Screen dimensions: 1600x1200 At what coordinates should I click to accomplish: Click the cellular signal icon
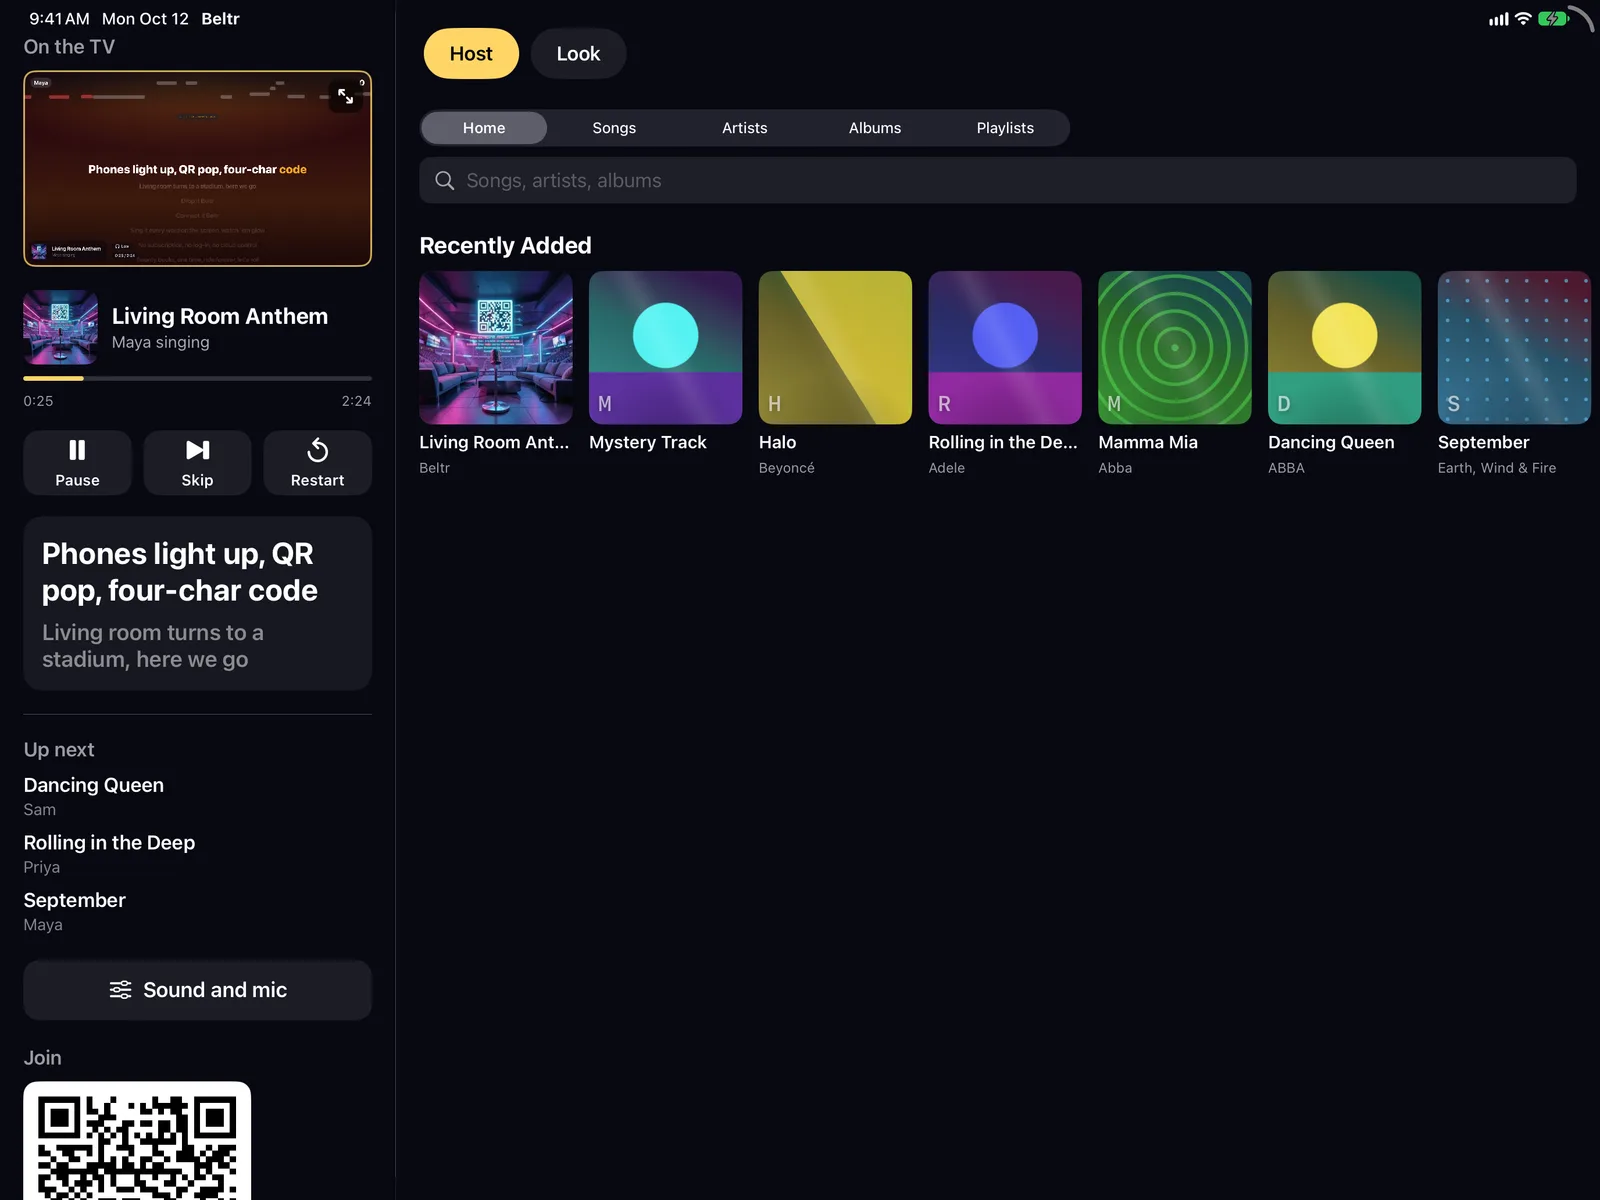1499,19
